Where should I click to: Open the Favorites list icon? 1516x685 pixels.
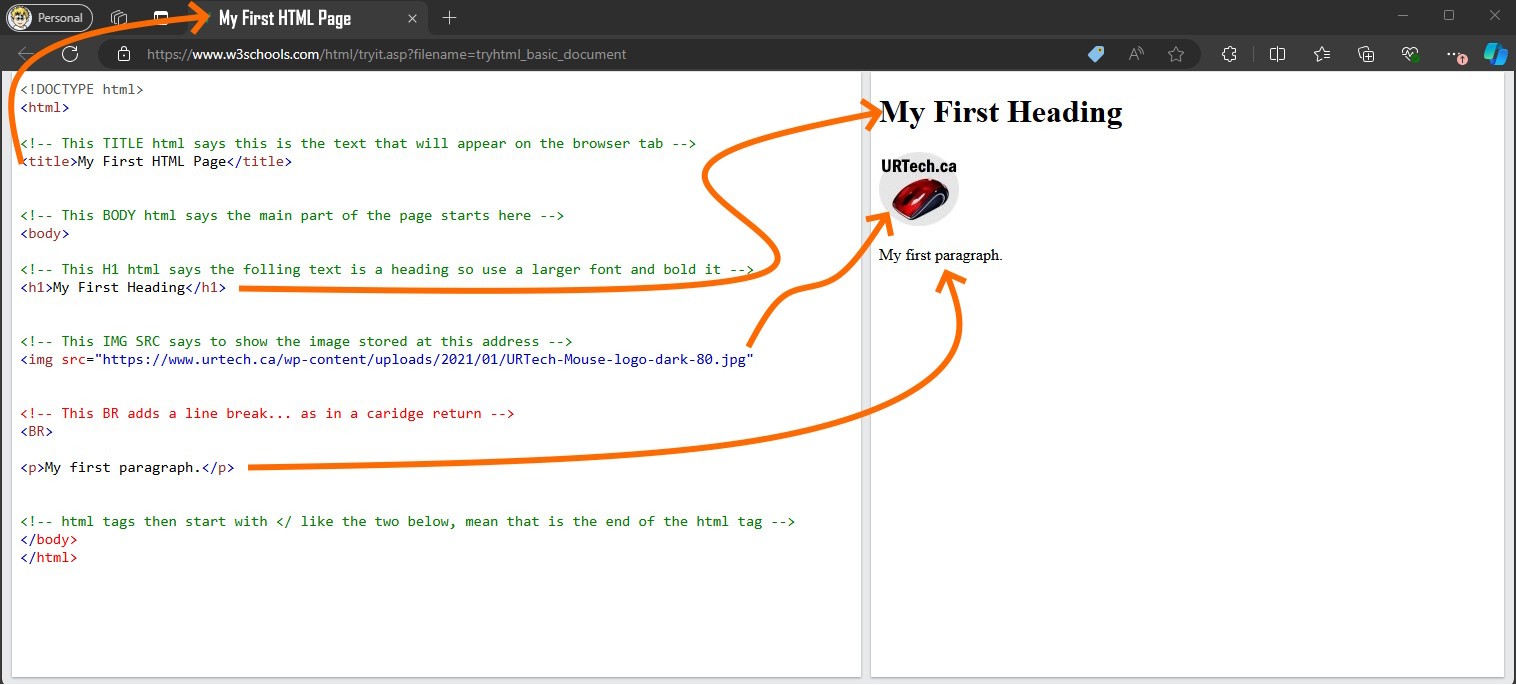1322,54
